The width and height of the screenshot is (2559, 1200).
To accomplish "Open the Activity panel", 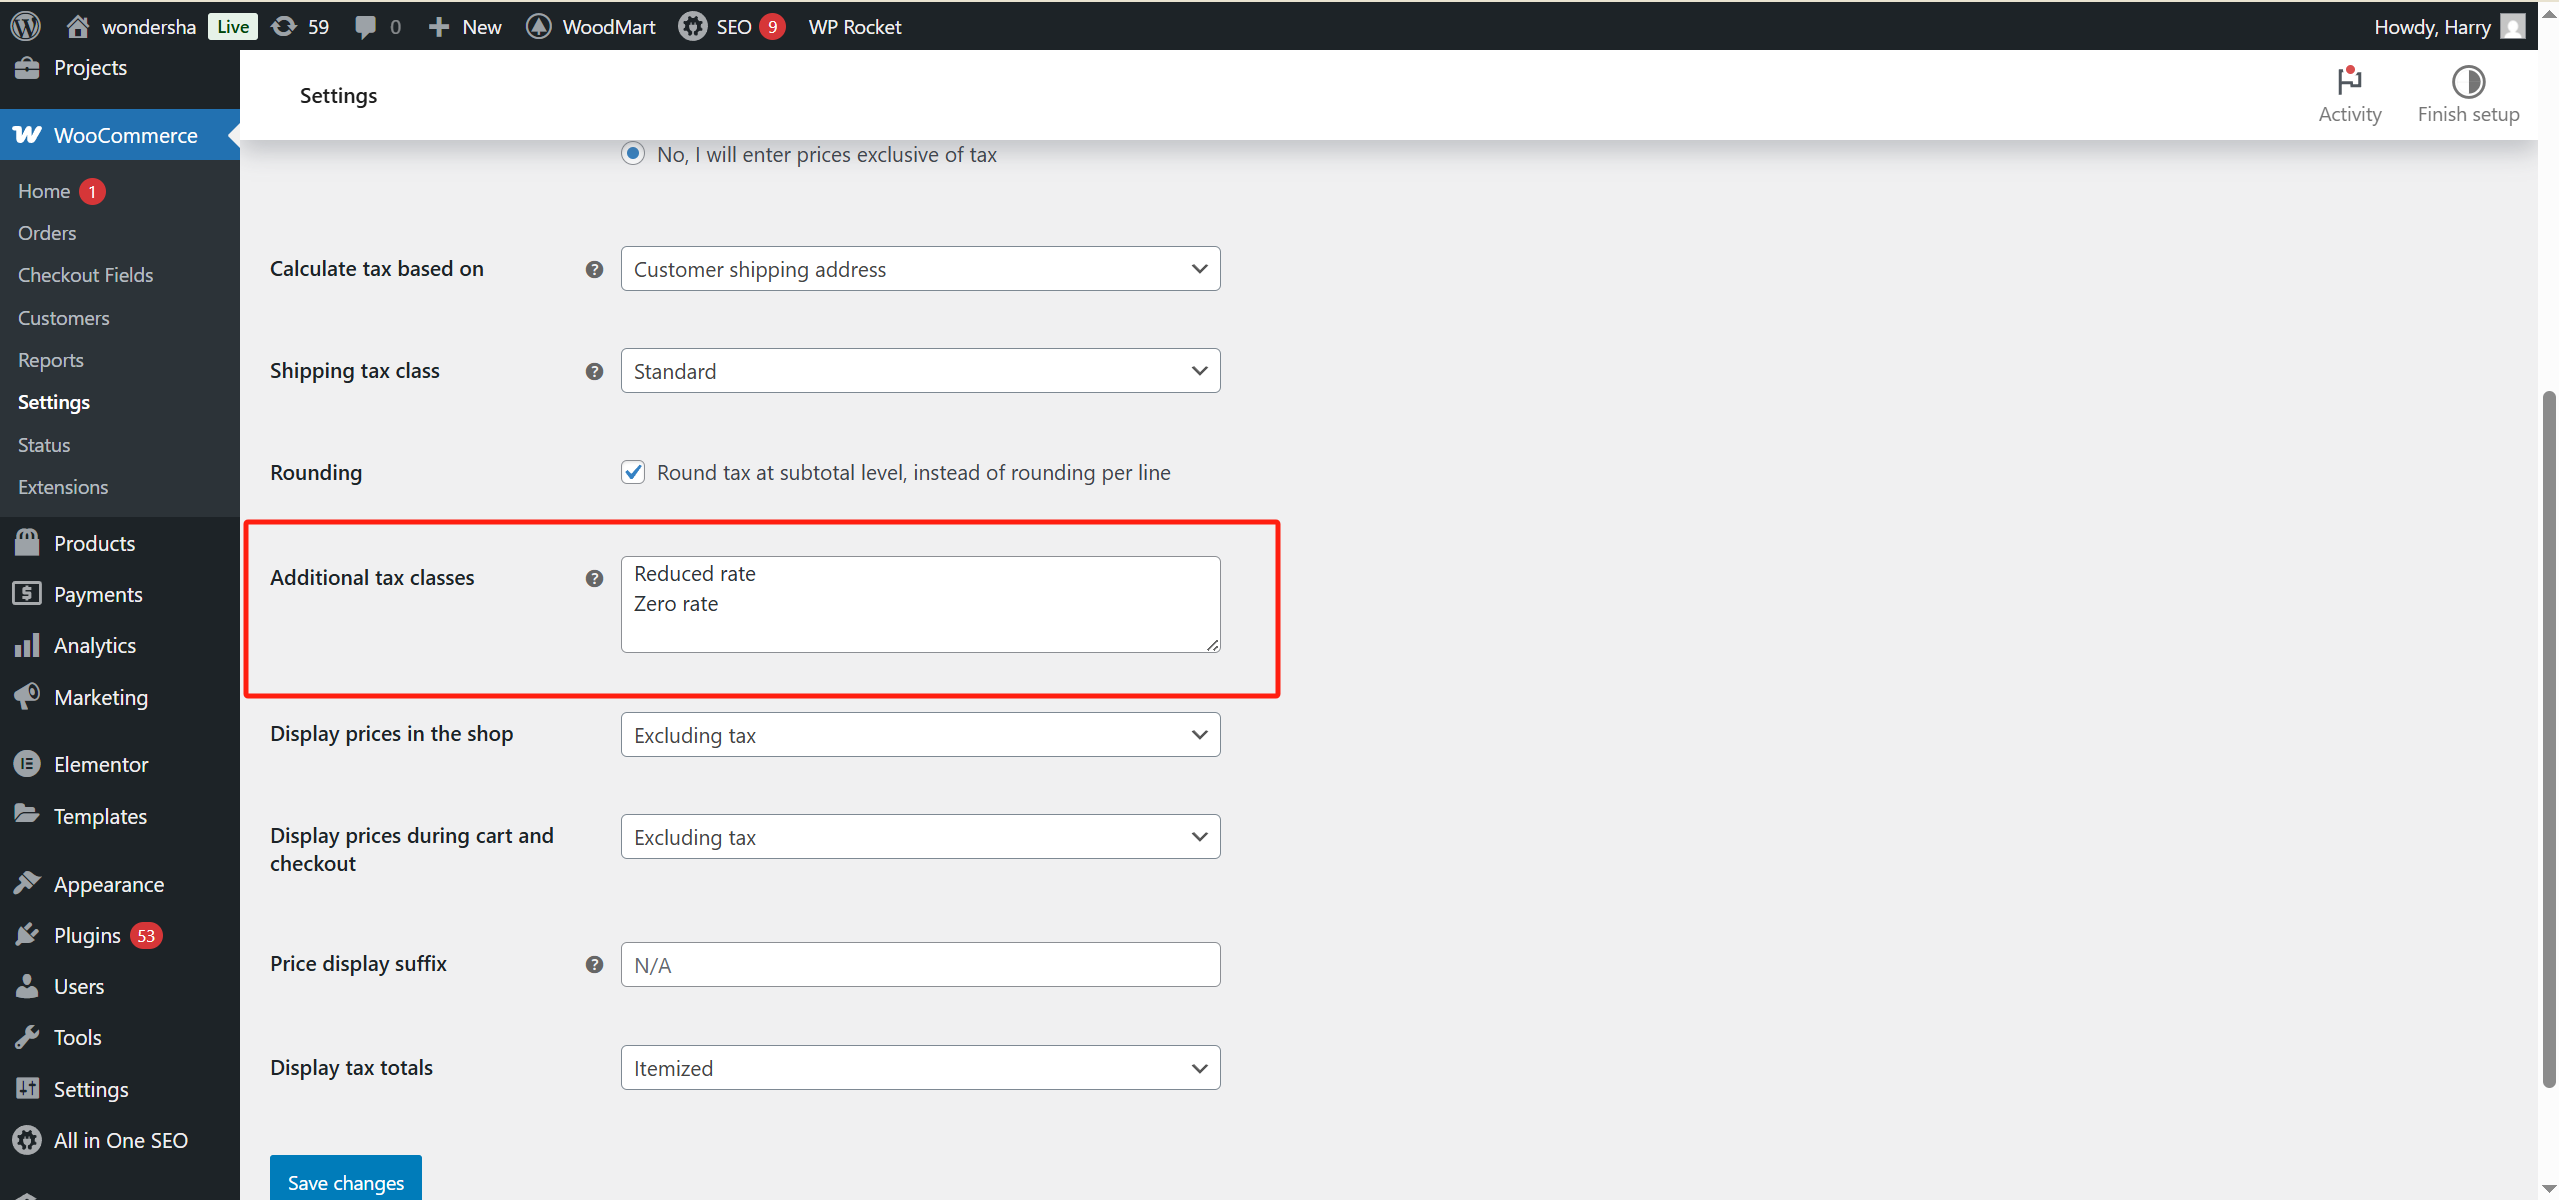I will pos(2349,93).
